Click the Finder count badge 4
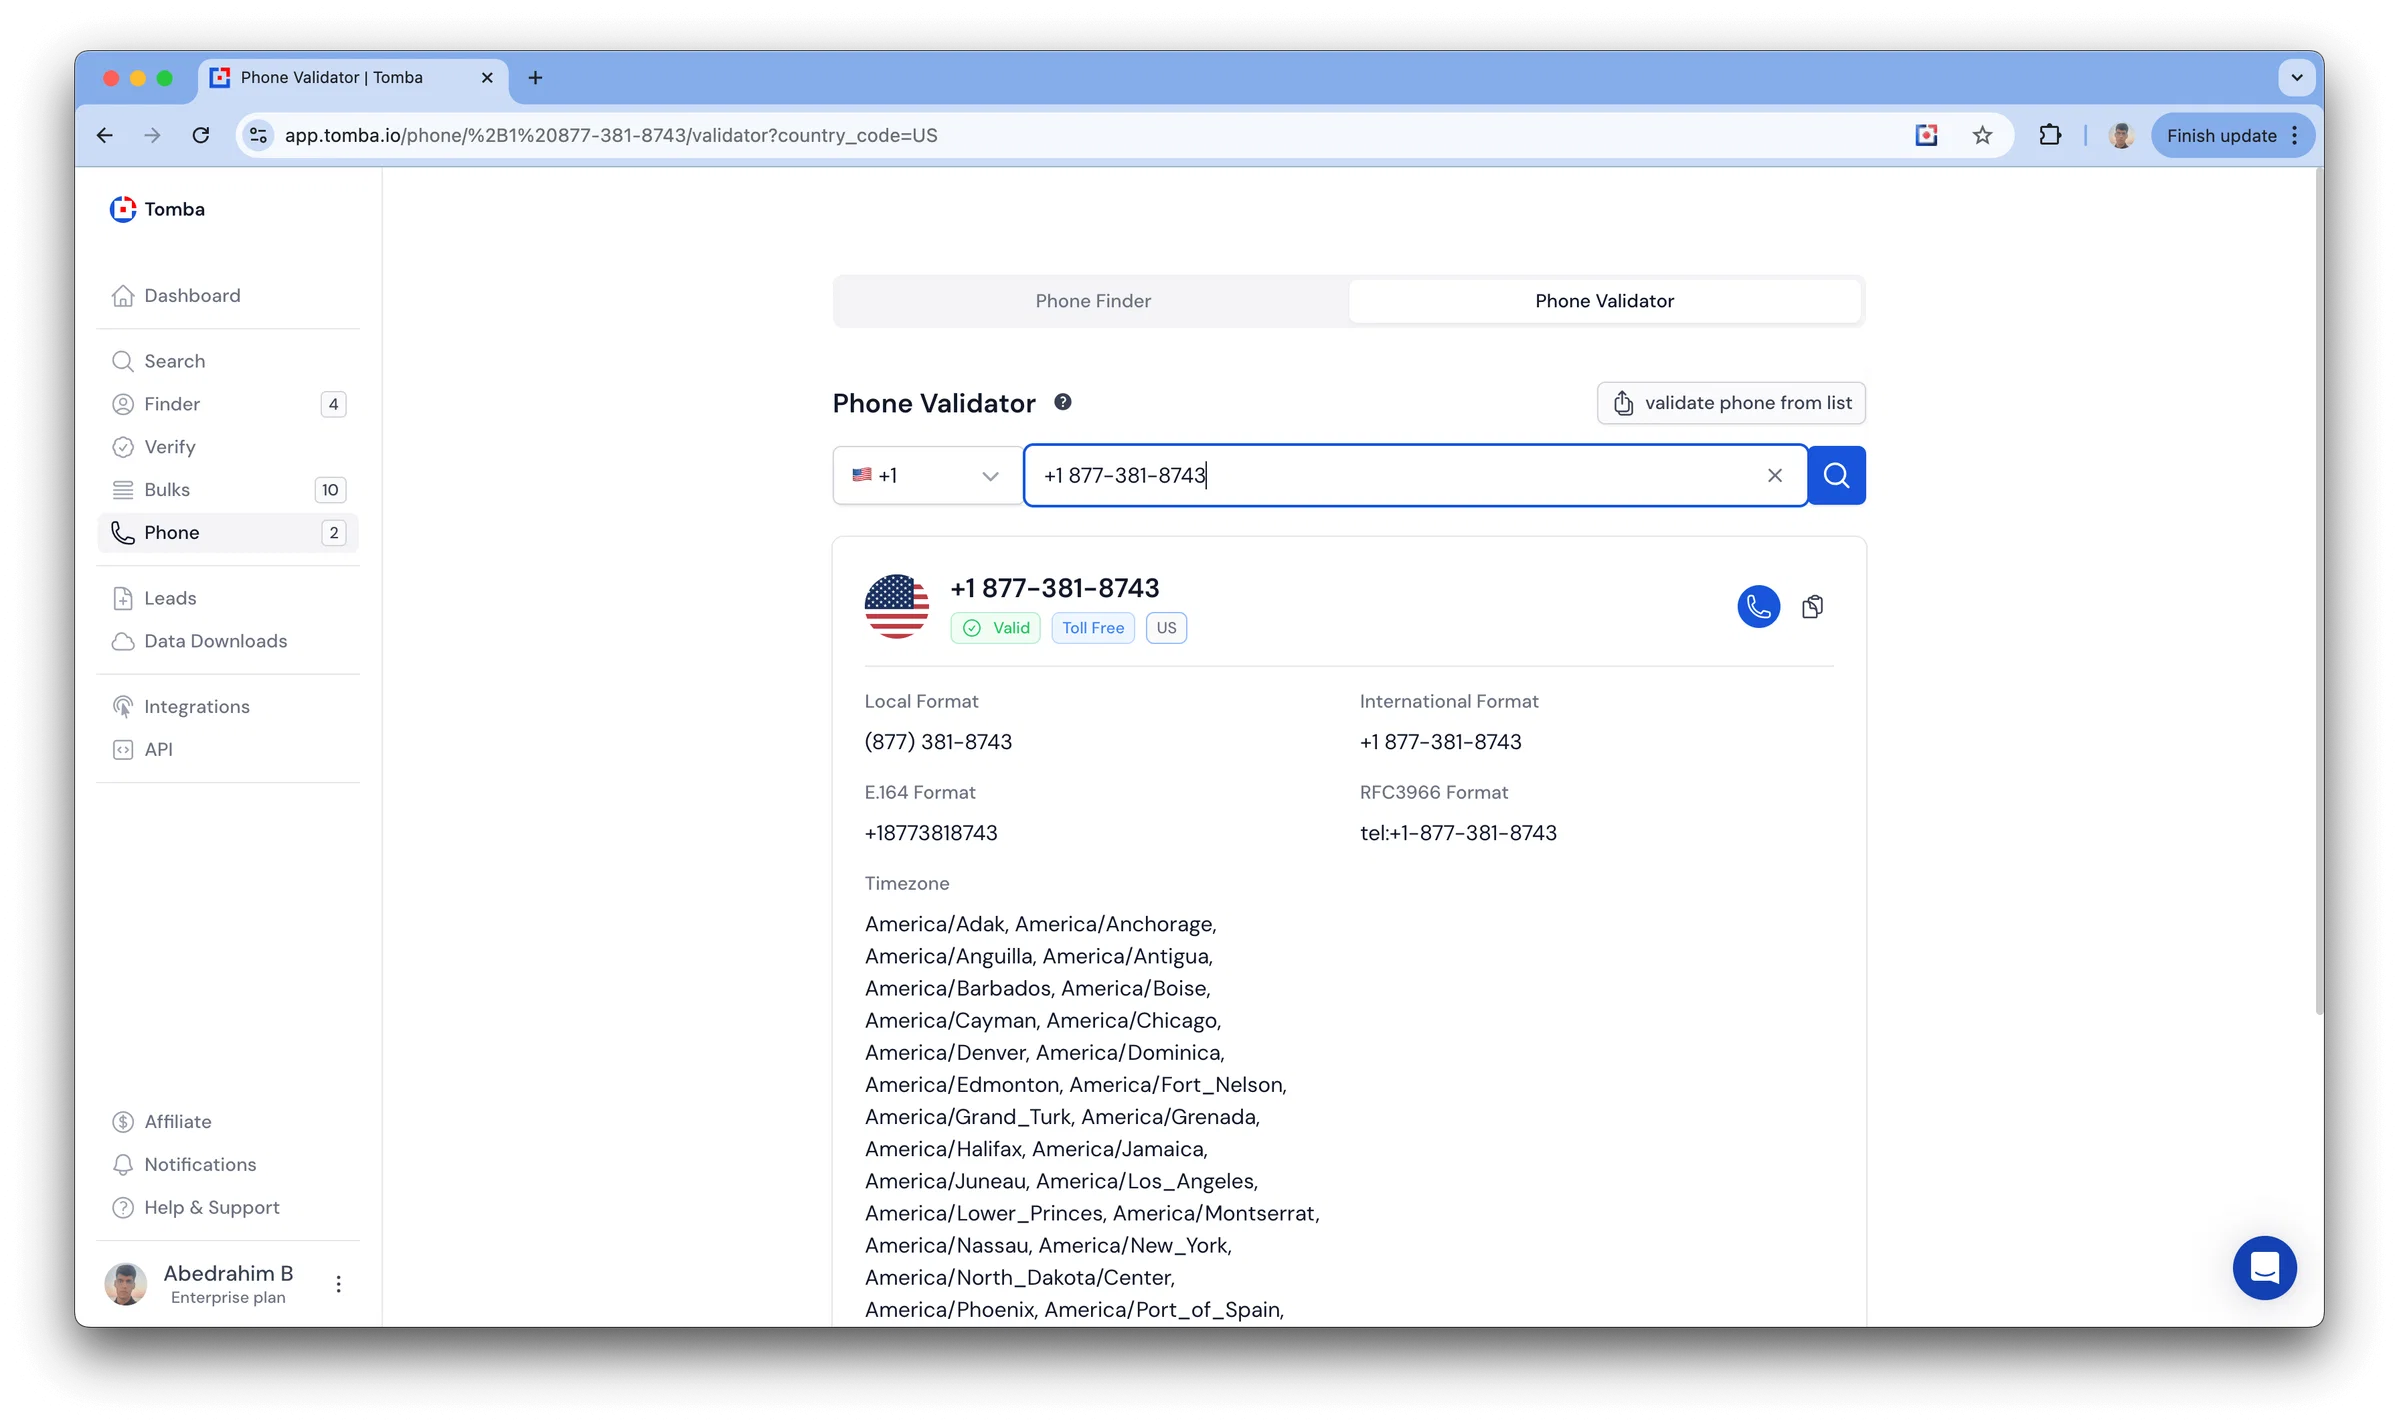Screen dimensions: 2399x1426 (x=334, y=404)
